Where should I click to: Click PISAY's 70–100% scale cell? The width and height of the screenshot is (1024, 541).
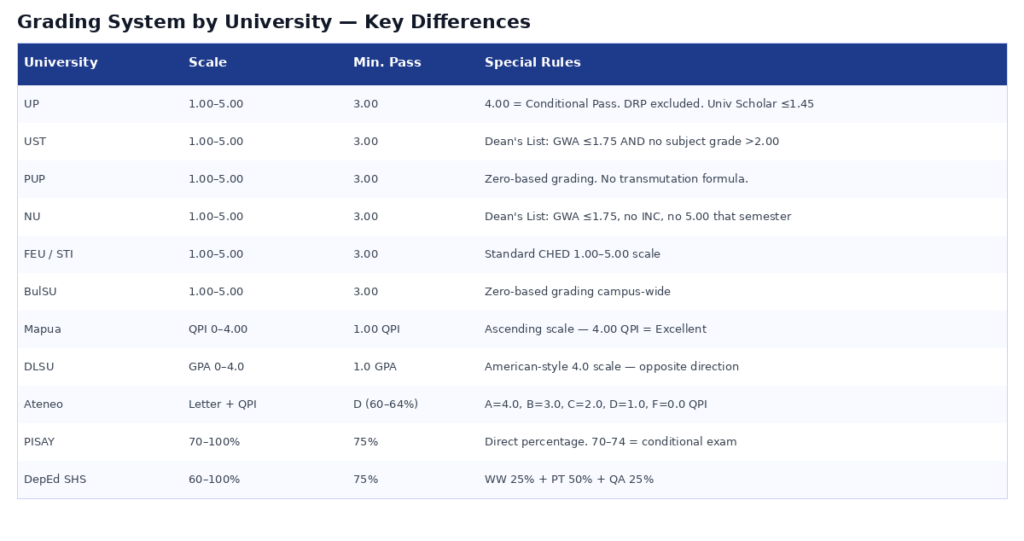click(214, 442)
